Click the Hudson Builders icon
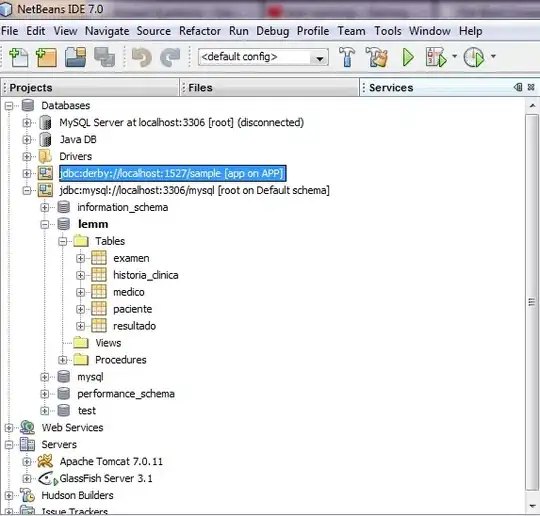The width and height of the screenshot is (540, 516). point(28,495)
